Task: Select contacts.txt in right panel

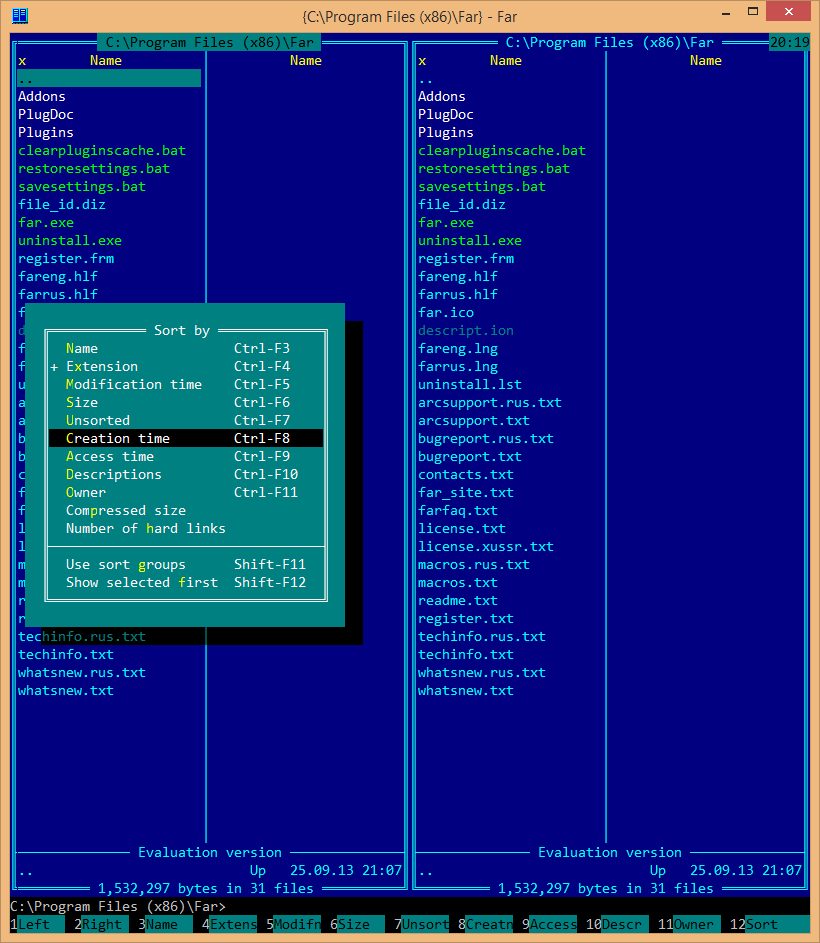Action: [x=466, y=475]
